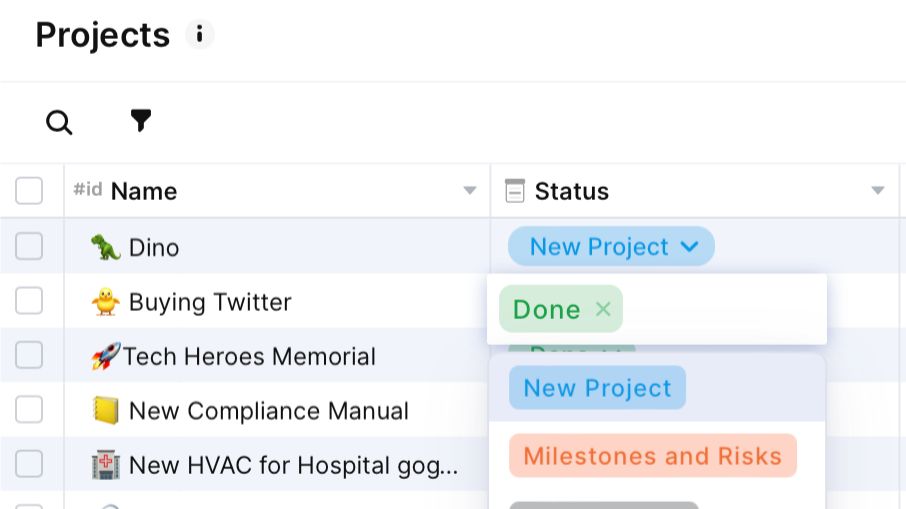Click the Status column type icon
906x509 pixels.
coord(514,191)
